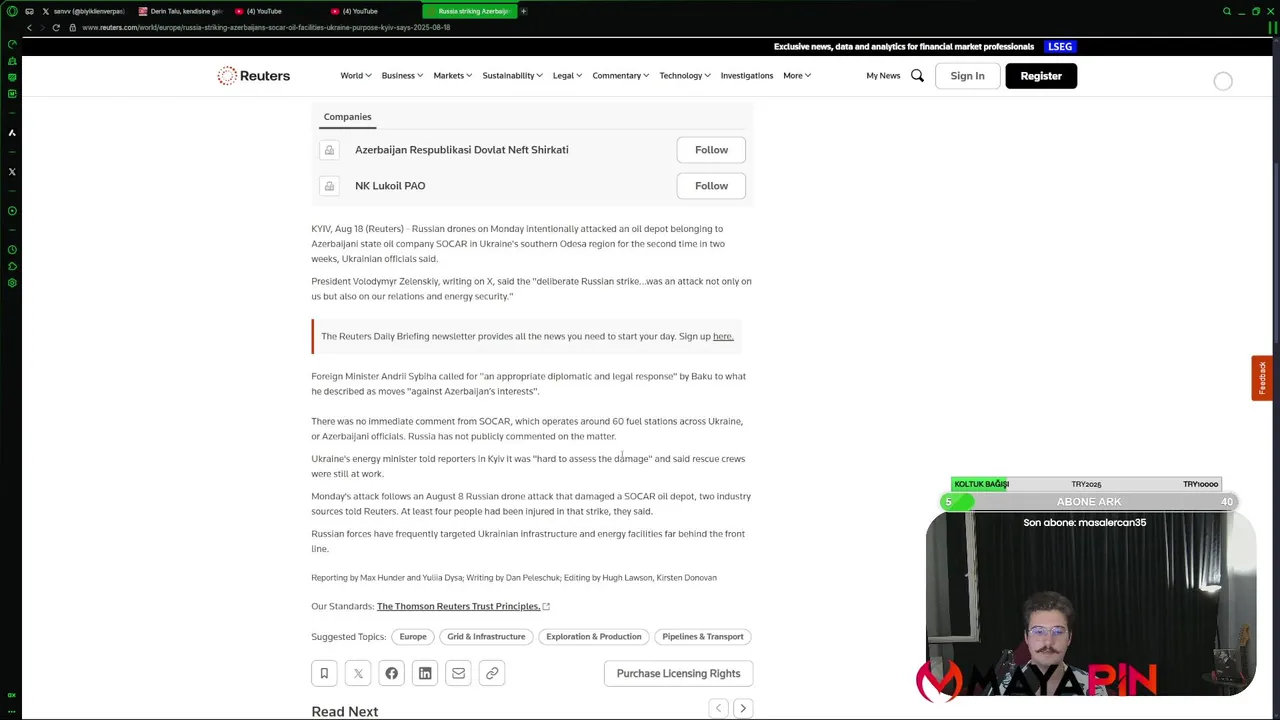Switch to the sanvv X tab
This screenshot has height=720, width=1280.
(x=85, y=11)
